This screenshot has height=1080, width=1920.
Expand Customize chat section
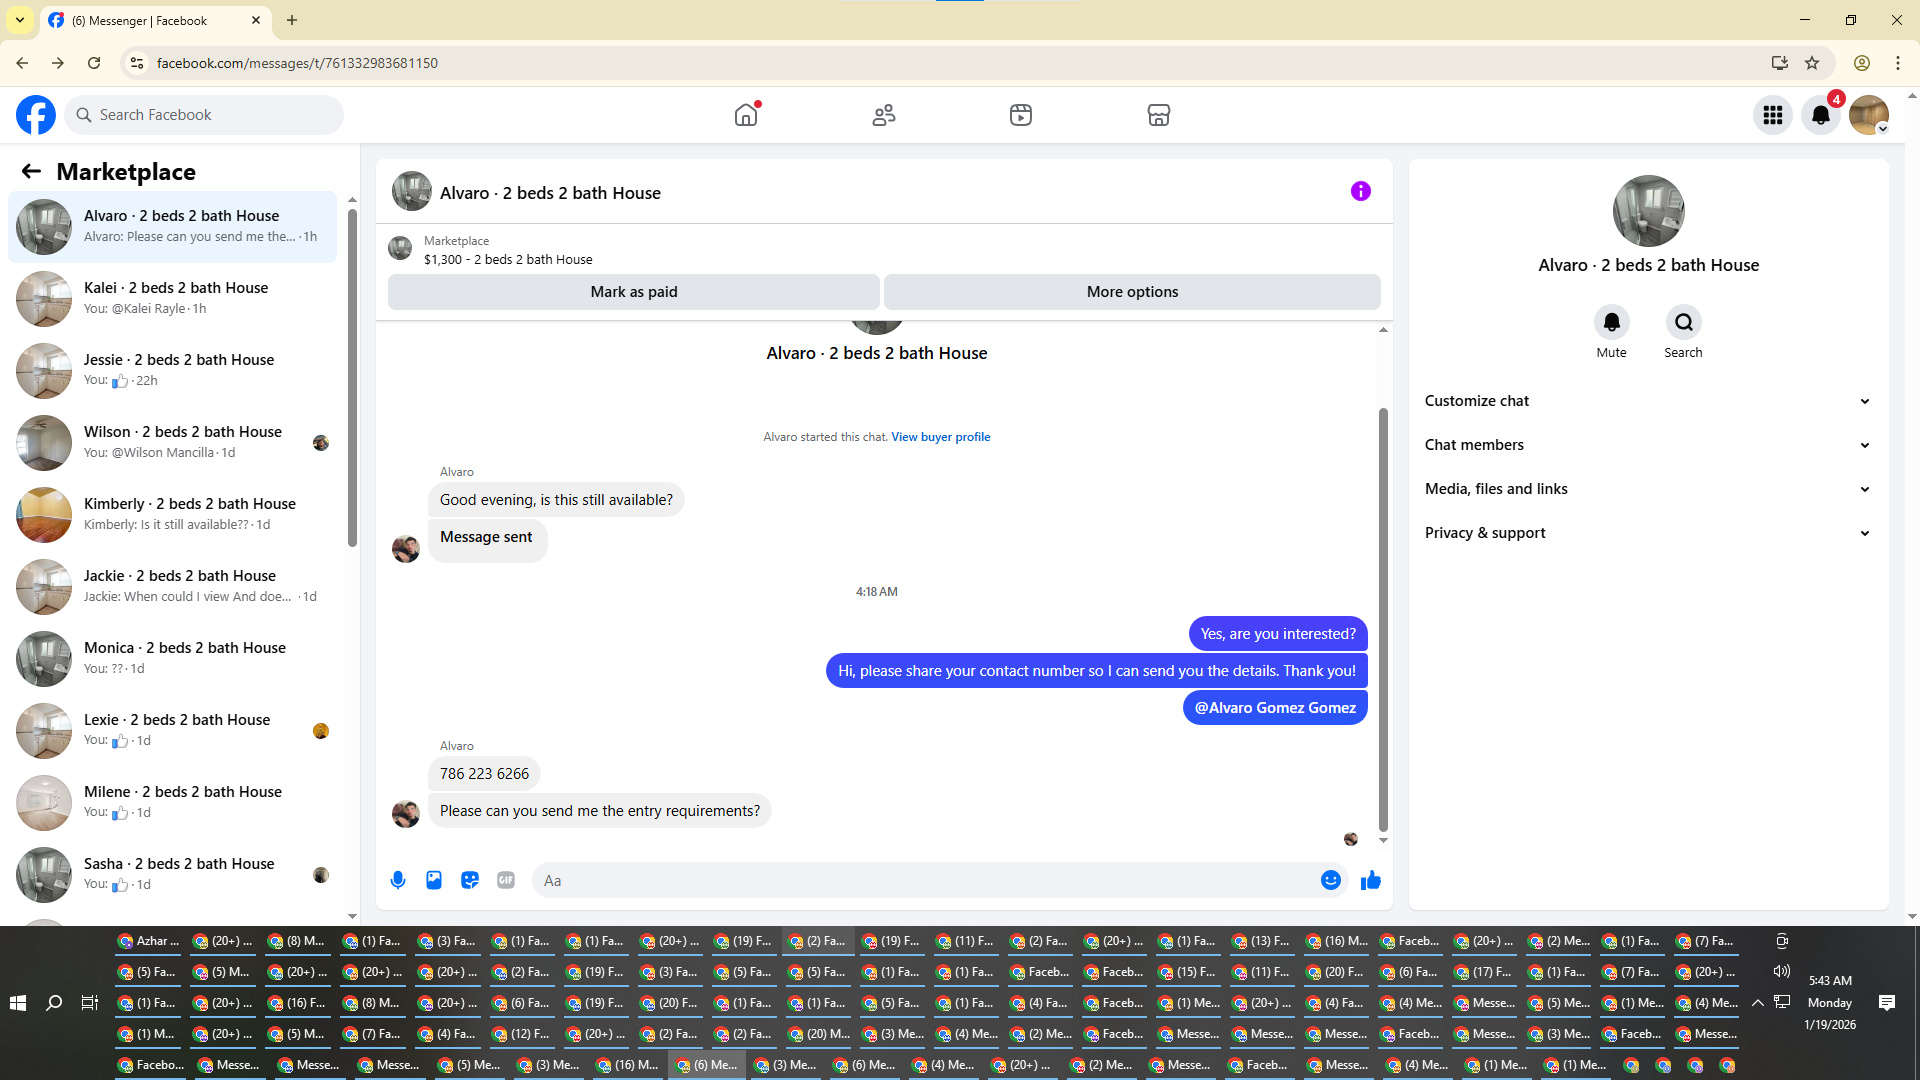(1647, 401)
